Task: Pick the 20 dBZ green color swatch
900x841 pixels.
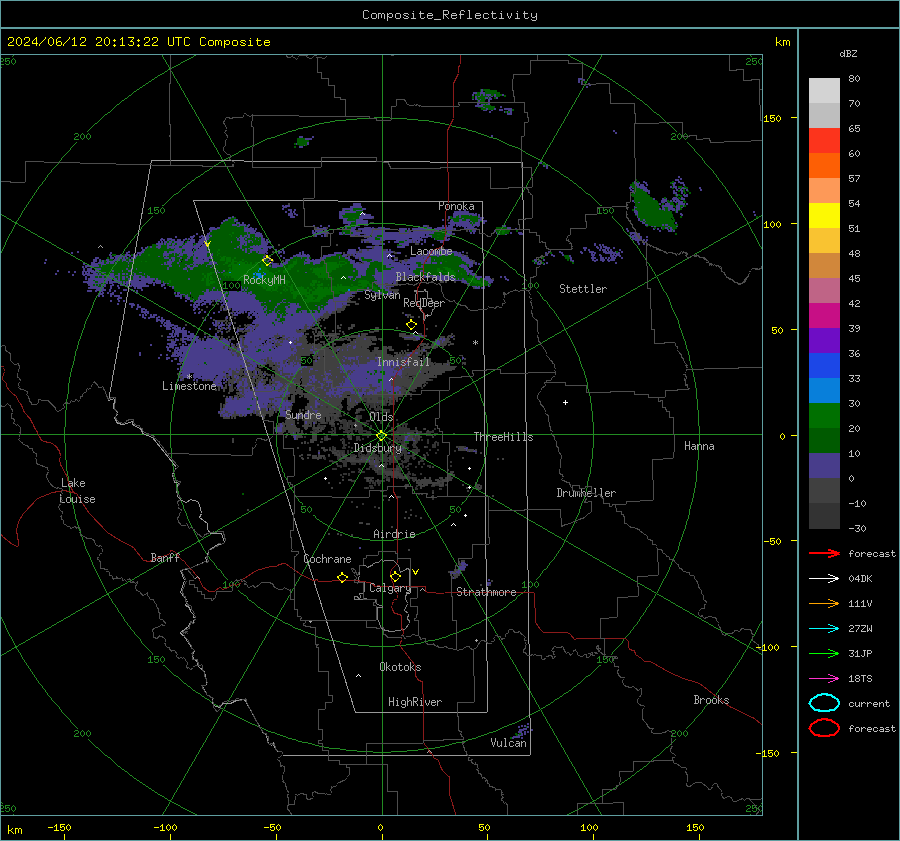Action: [824, 440]
